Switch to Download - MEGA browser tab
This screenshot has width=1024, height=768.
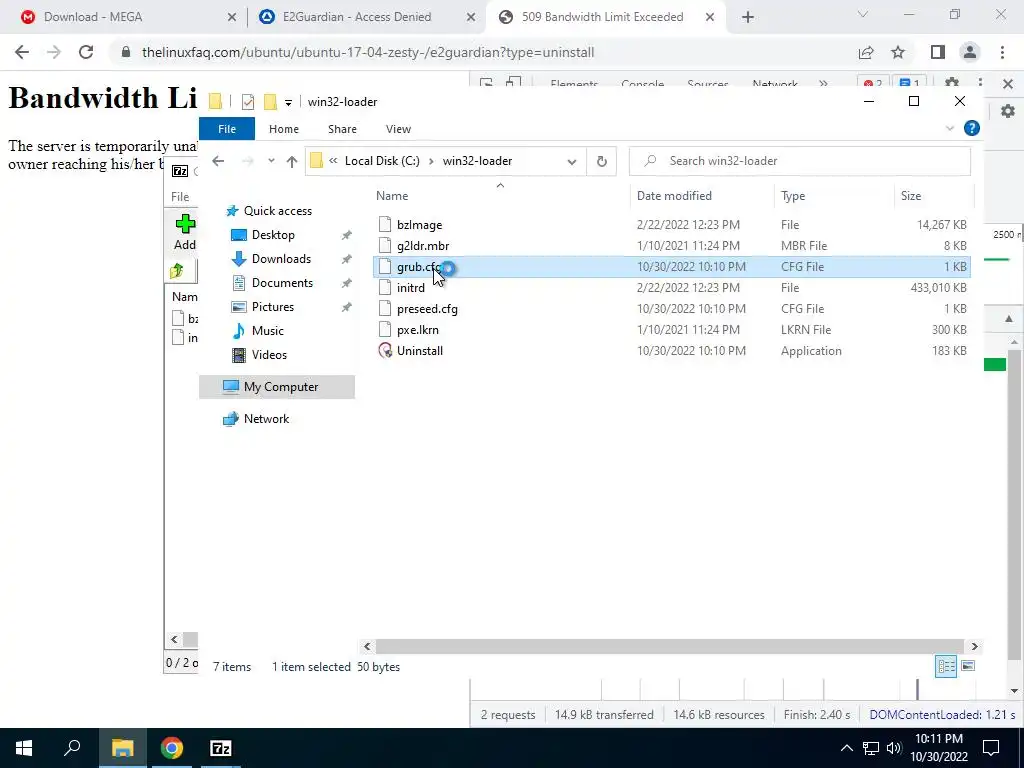tap(128, 17)
